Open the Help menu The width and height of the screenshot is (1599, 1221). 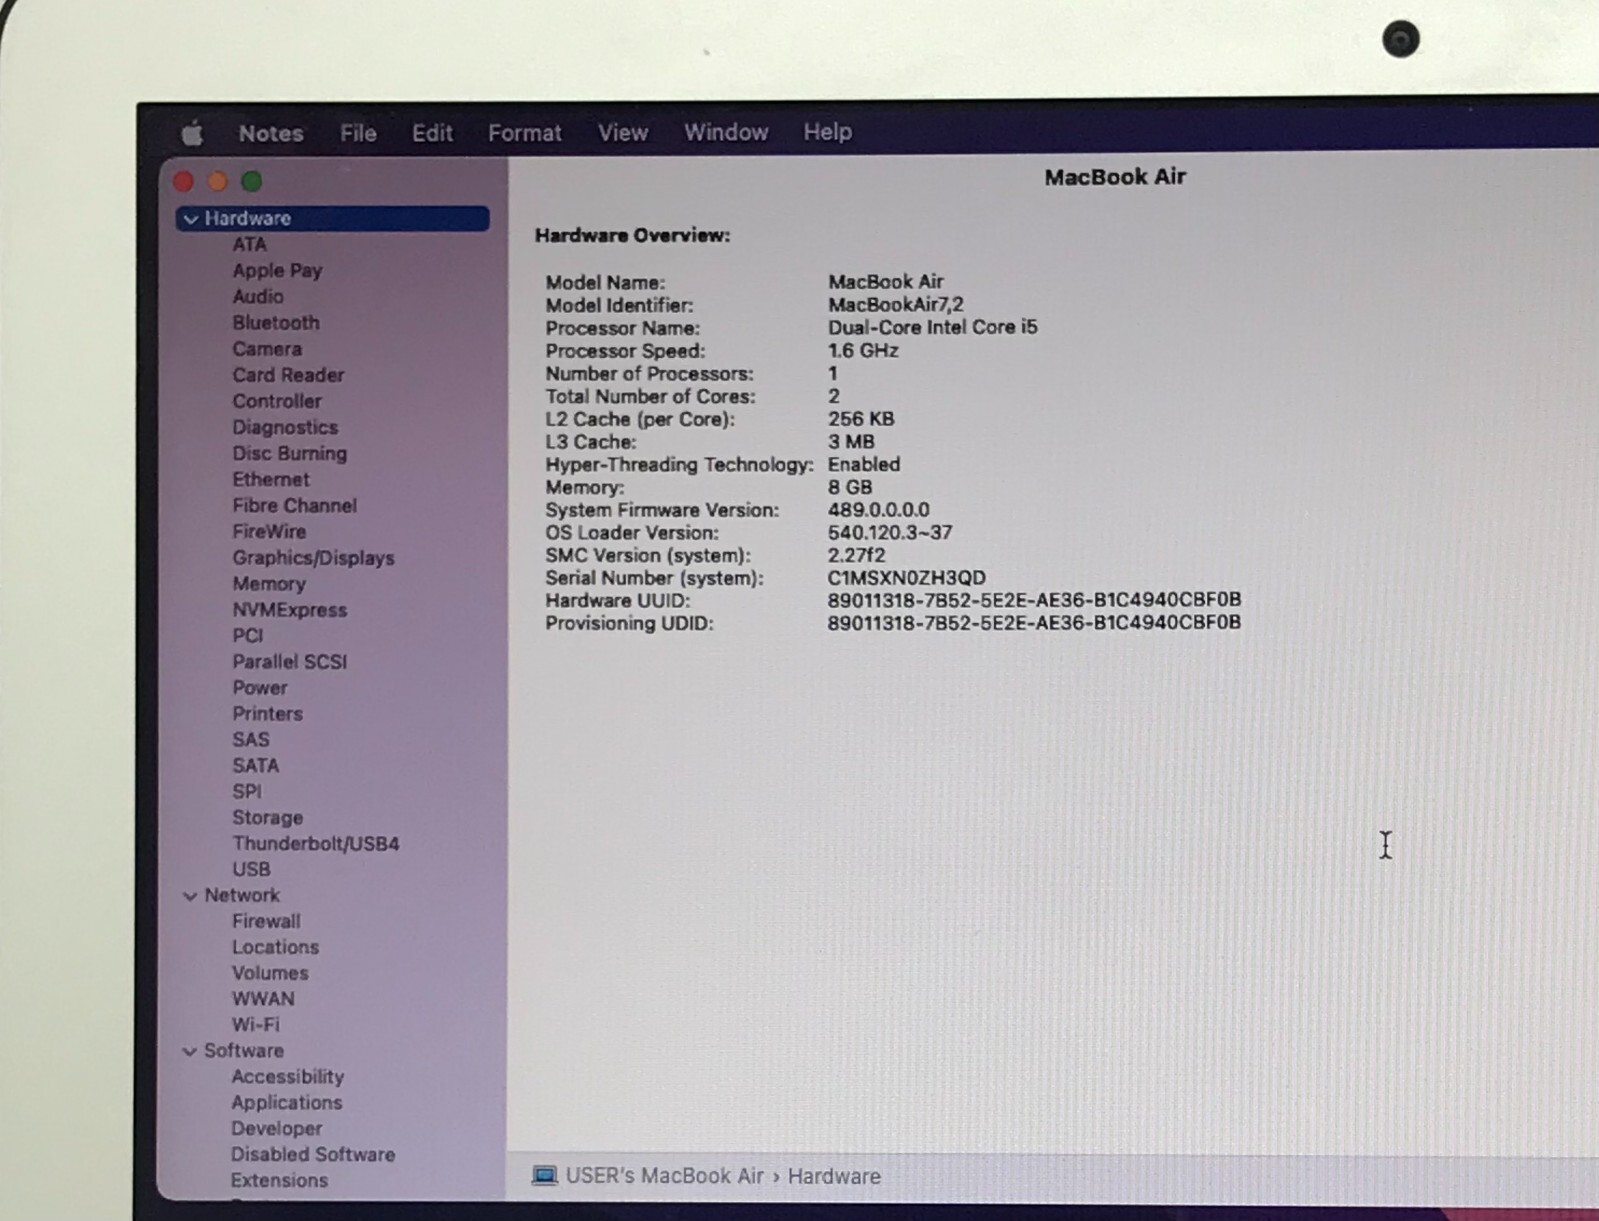pyautogui.click(x=827, y=132)
